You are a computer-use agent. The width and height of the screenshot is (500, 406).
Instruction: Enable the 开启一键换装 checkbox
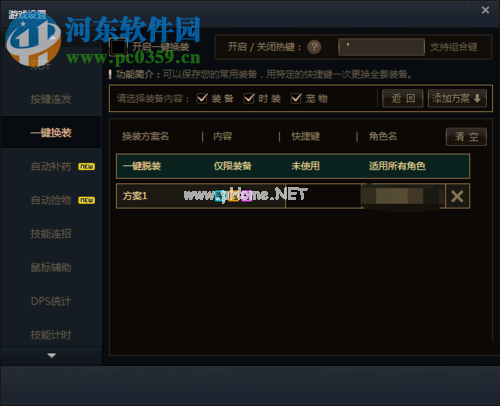(118, 47)
